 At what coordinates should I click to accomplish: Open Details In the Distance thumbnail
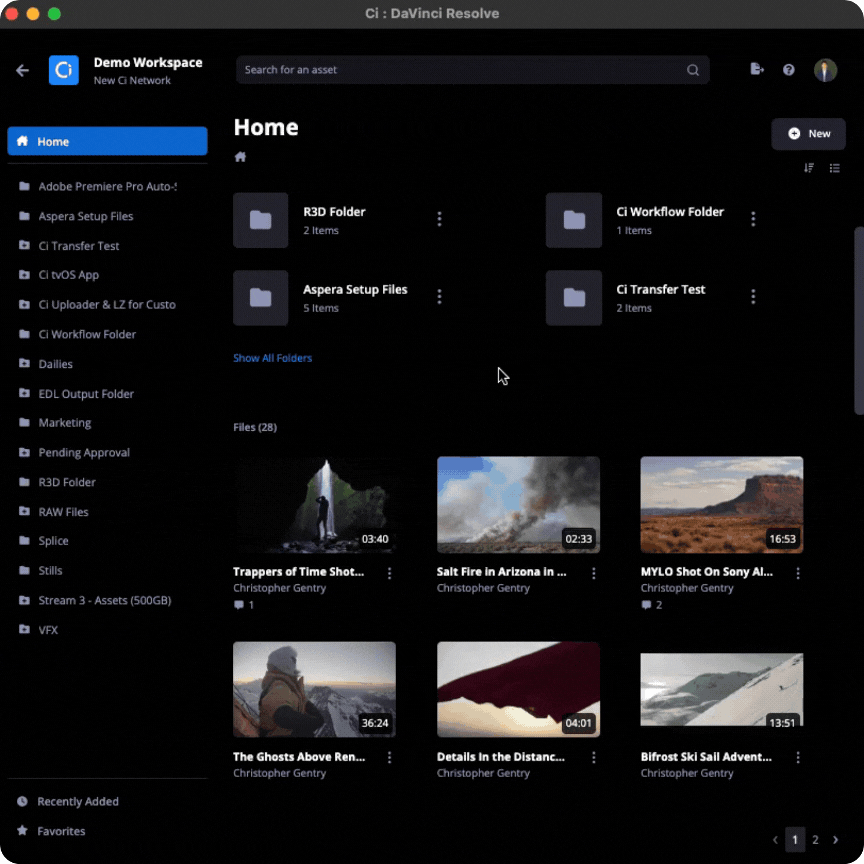(x=518, y=689)
